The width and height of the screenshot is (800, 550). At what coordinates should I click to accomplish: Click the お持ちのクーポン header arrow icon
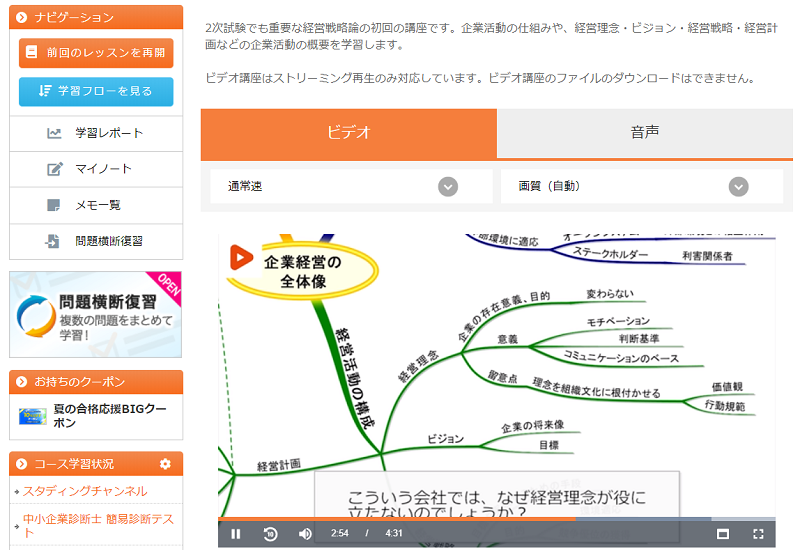point(21,382)
